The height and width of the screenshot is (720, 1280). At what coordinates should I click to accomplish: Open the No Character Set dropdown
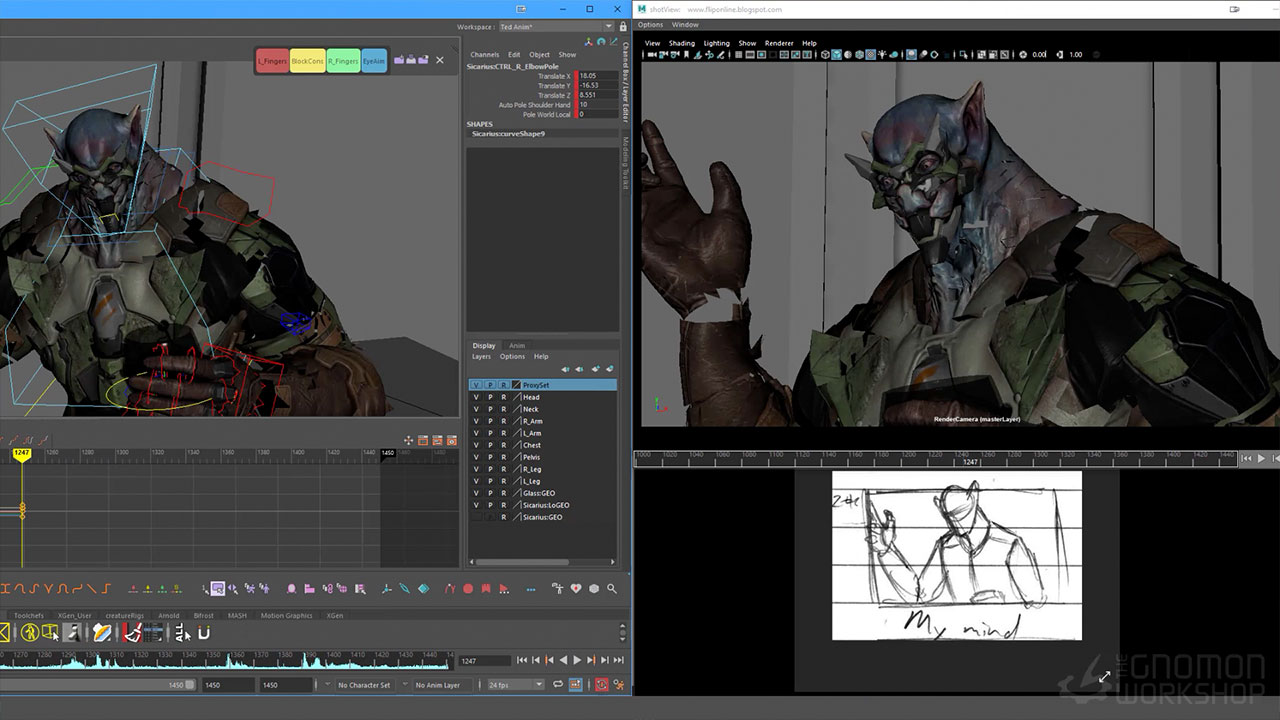(x=365, y=685)
